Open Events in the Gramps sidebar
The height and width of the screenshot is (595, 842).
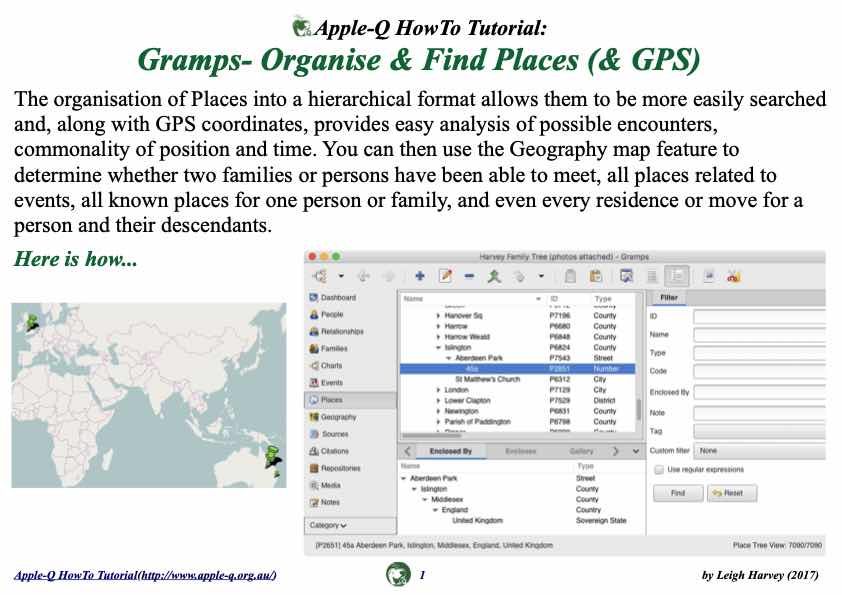click(326, 383)
